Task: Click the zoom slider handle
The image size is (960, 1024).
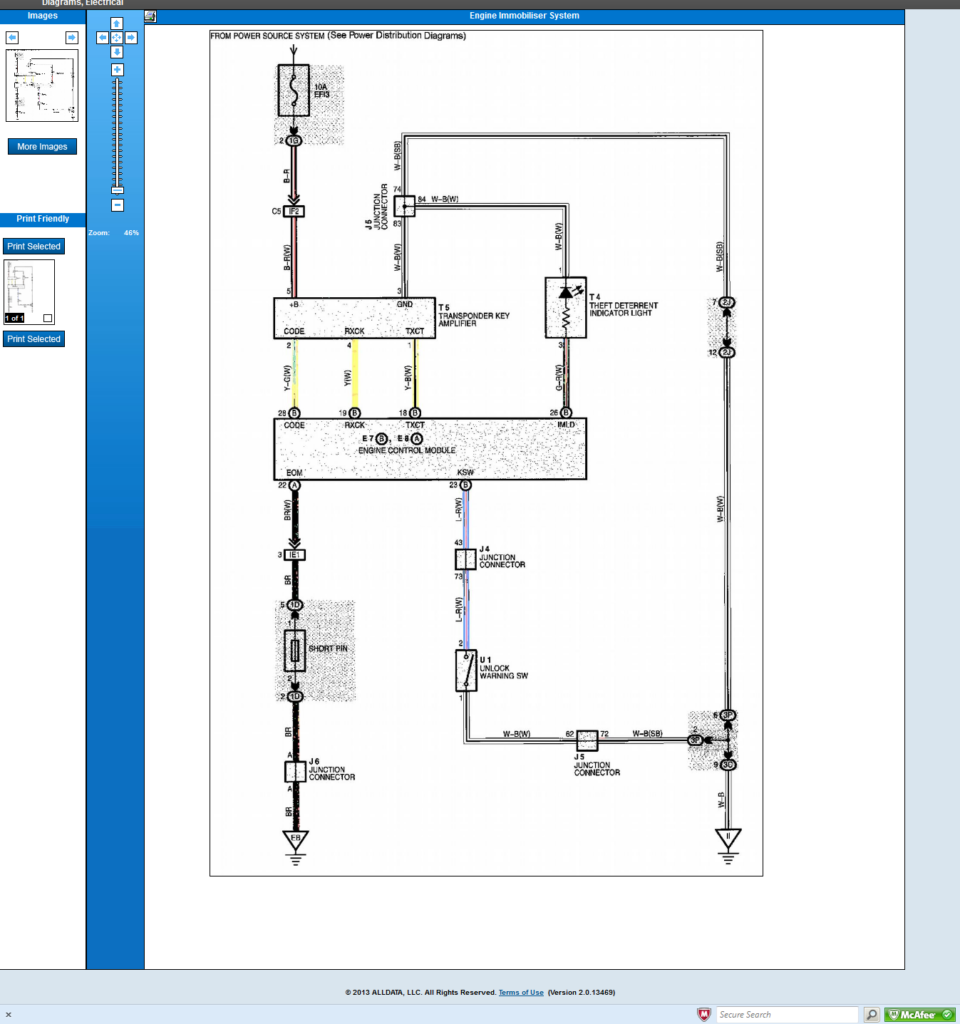Action: (x=118, y=190)
